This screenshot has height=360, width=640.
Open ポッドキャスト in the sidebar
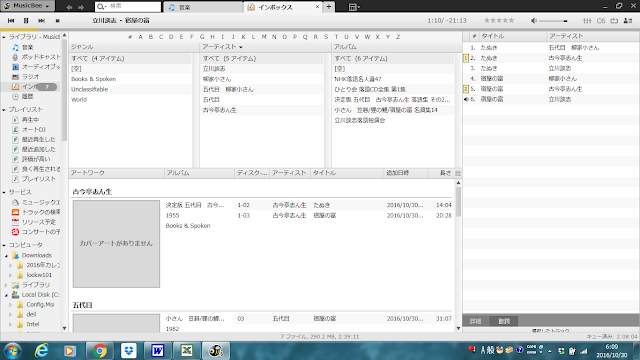[36, 57]
